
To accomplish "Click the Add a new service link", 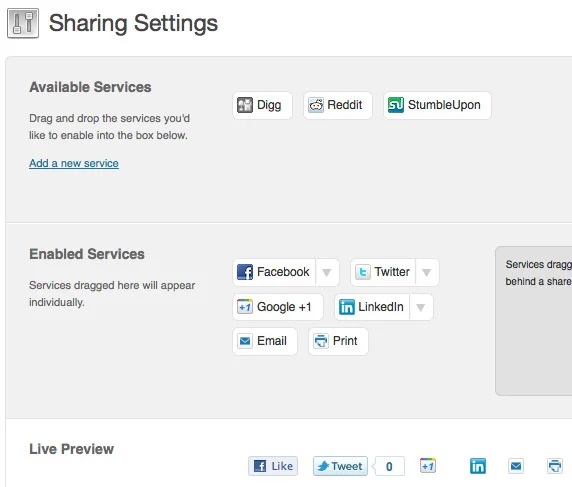I will (74, 163).
